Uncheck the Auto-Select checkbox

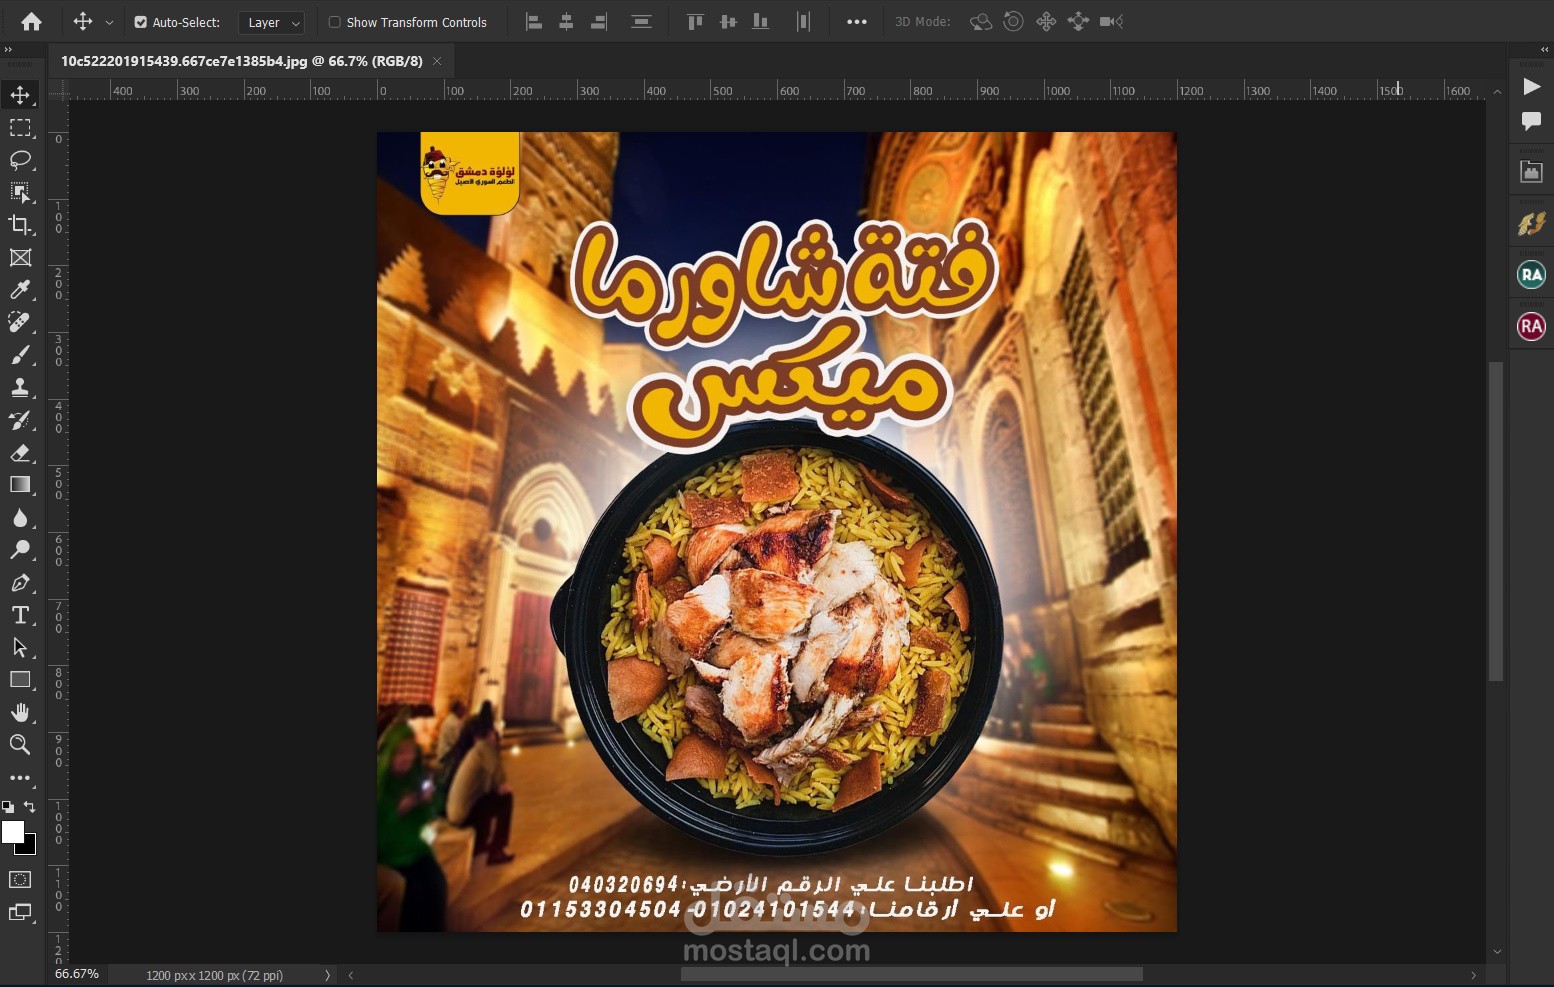tap(141, 22)
